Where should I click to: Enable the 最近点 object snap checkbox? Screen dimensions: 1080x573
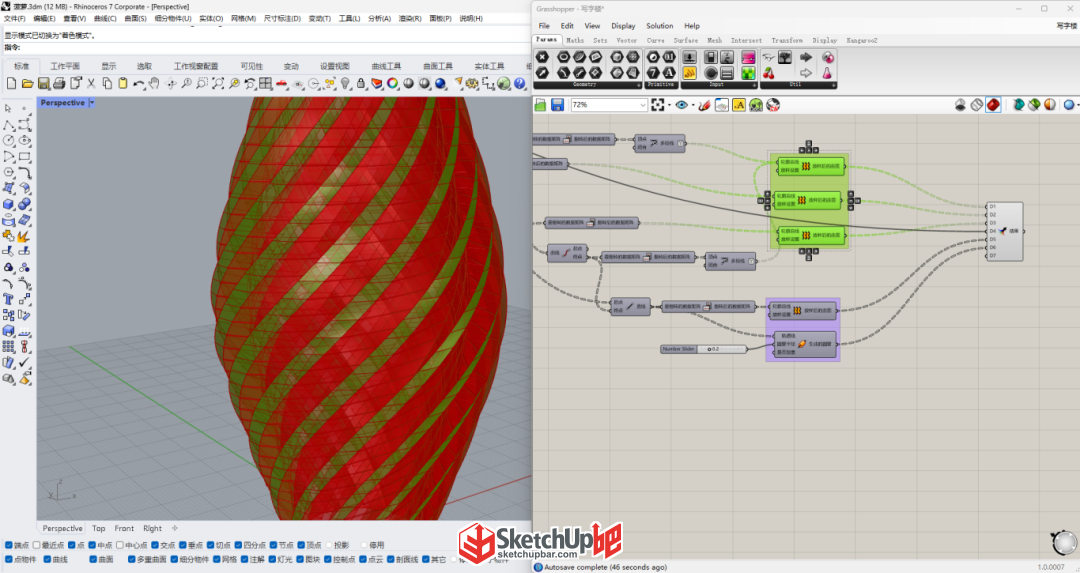37,545
